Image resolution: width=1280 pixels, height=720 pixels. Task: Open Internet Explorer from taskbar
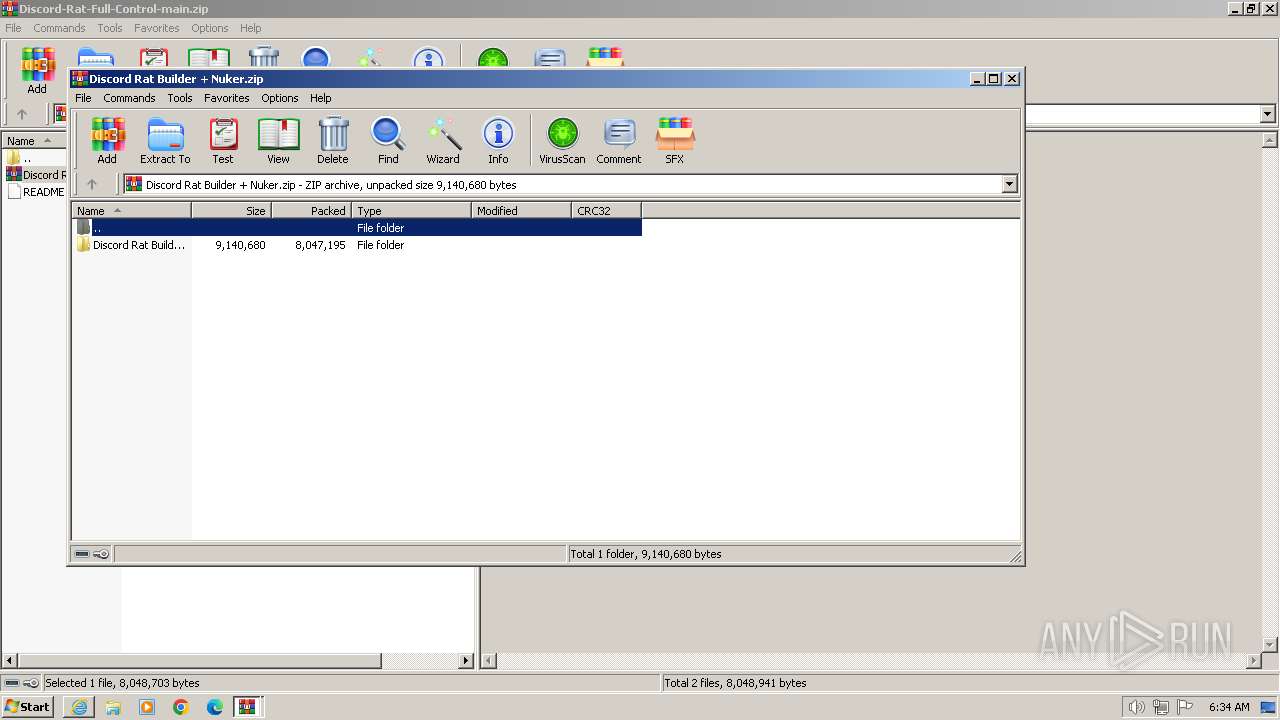(79, 707)
